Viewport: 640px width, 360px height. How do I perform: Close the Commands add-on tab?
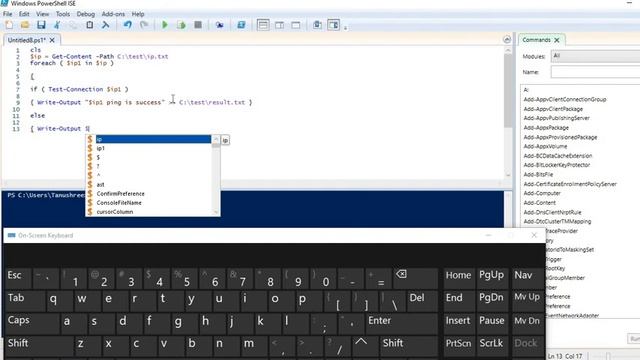click(x=557, y=40)
